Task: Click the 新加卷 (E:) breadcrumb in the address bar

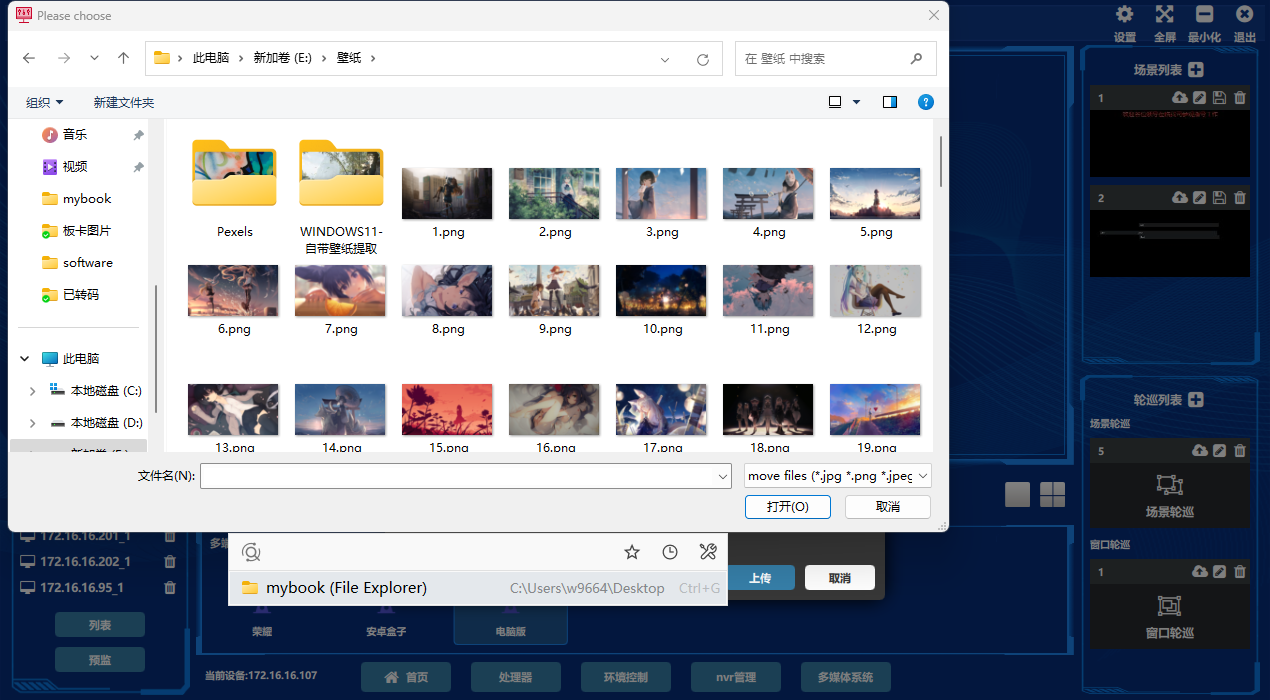Action: (283, 58)
